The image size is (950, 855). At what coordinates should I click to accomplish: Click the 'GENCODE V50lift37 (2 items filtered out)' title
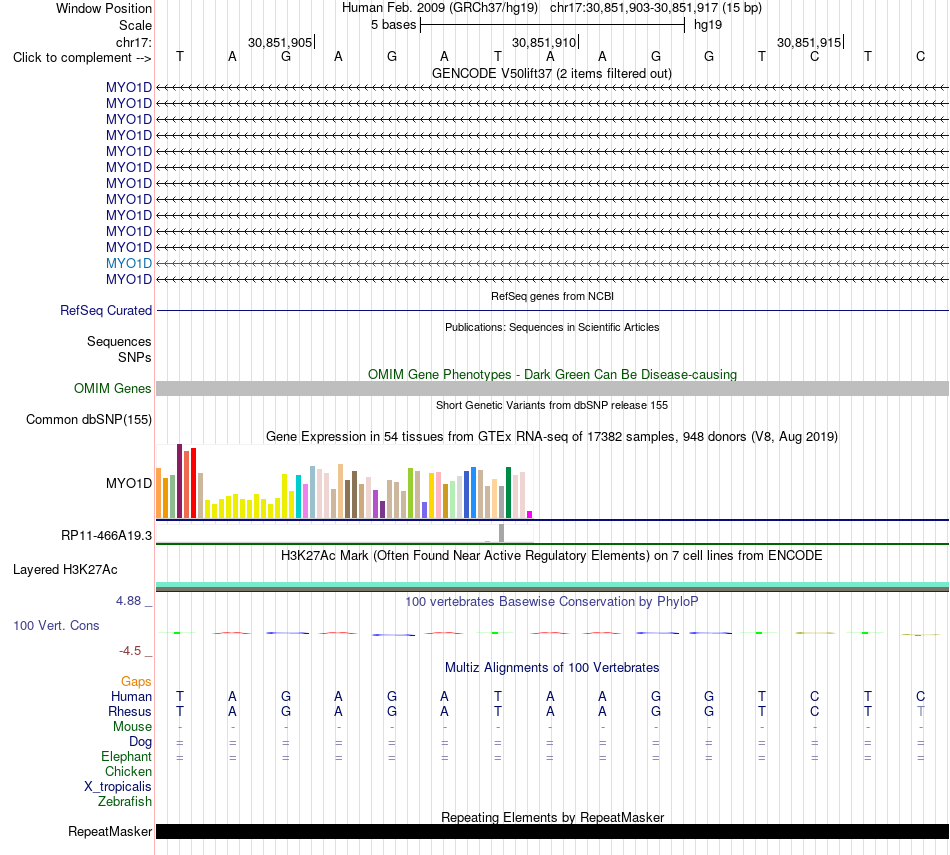(552, 73)
